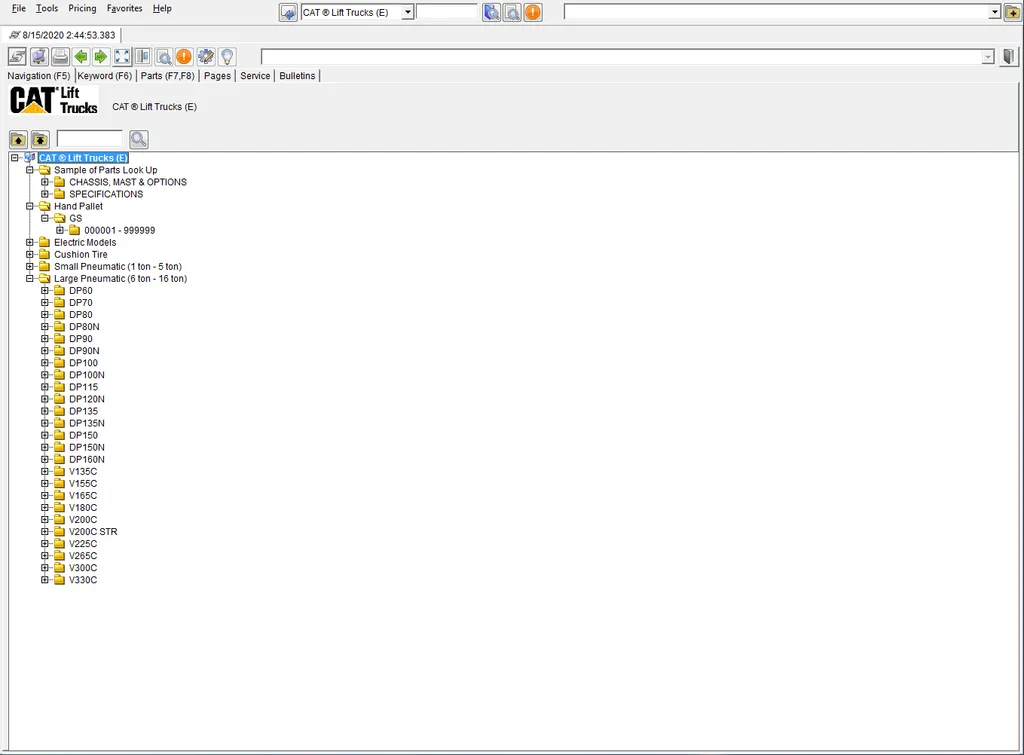Expand the Small Pneumatic (1 ton - 5 ton) folder
The height and width of the screenshot is (755, 1024).
click(x=29, y=266)
